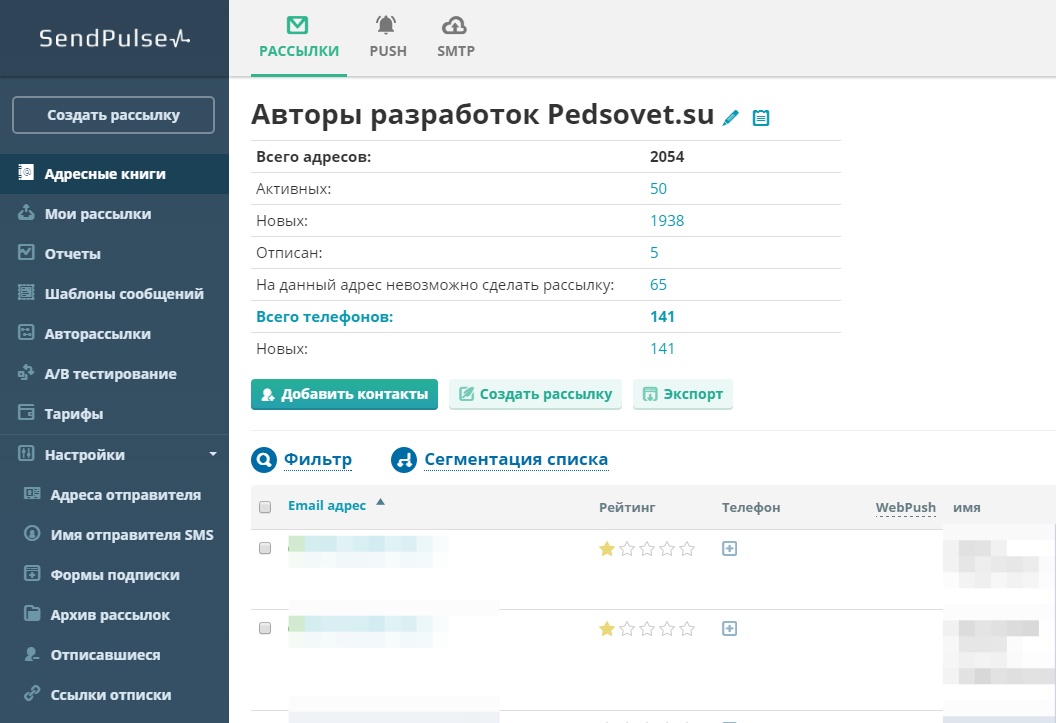Switch to the SMTP tab

point(456,38)
